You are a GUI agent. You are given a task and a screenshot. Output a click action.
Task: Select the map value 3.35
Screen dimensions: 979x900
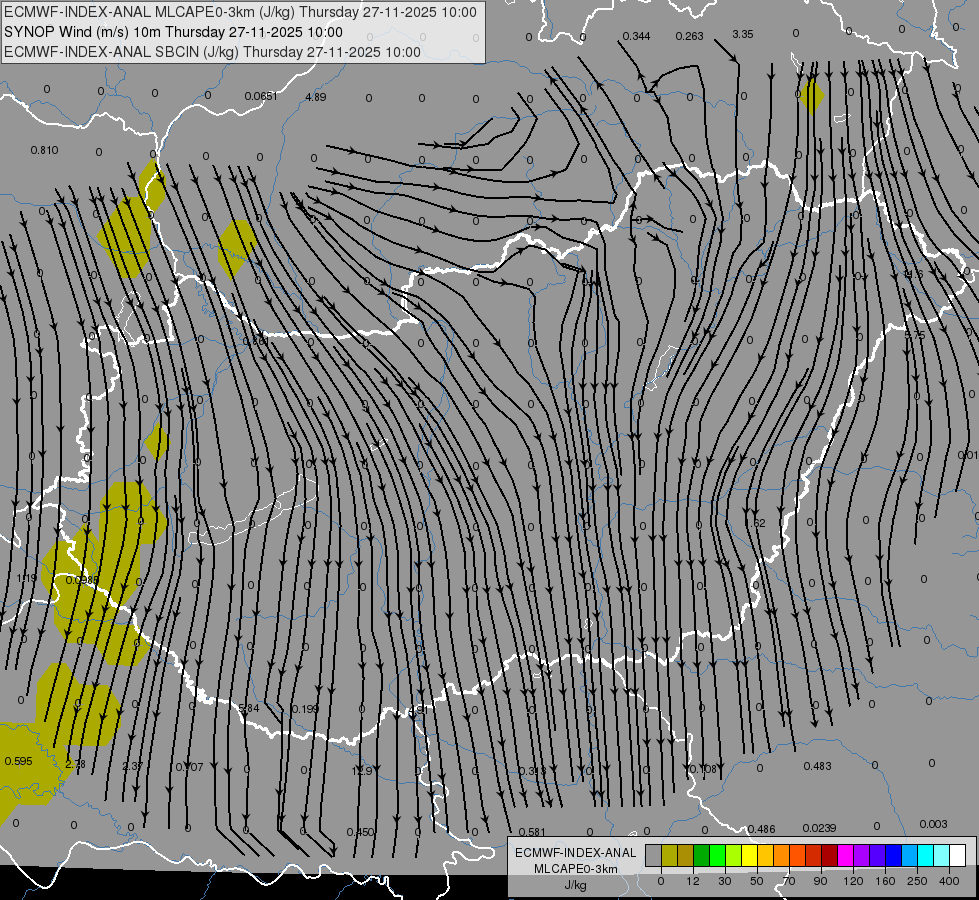742,34
